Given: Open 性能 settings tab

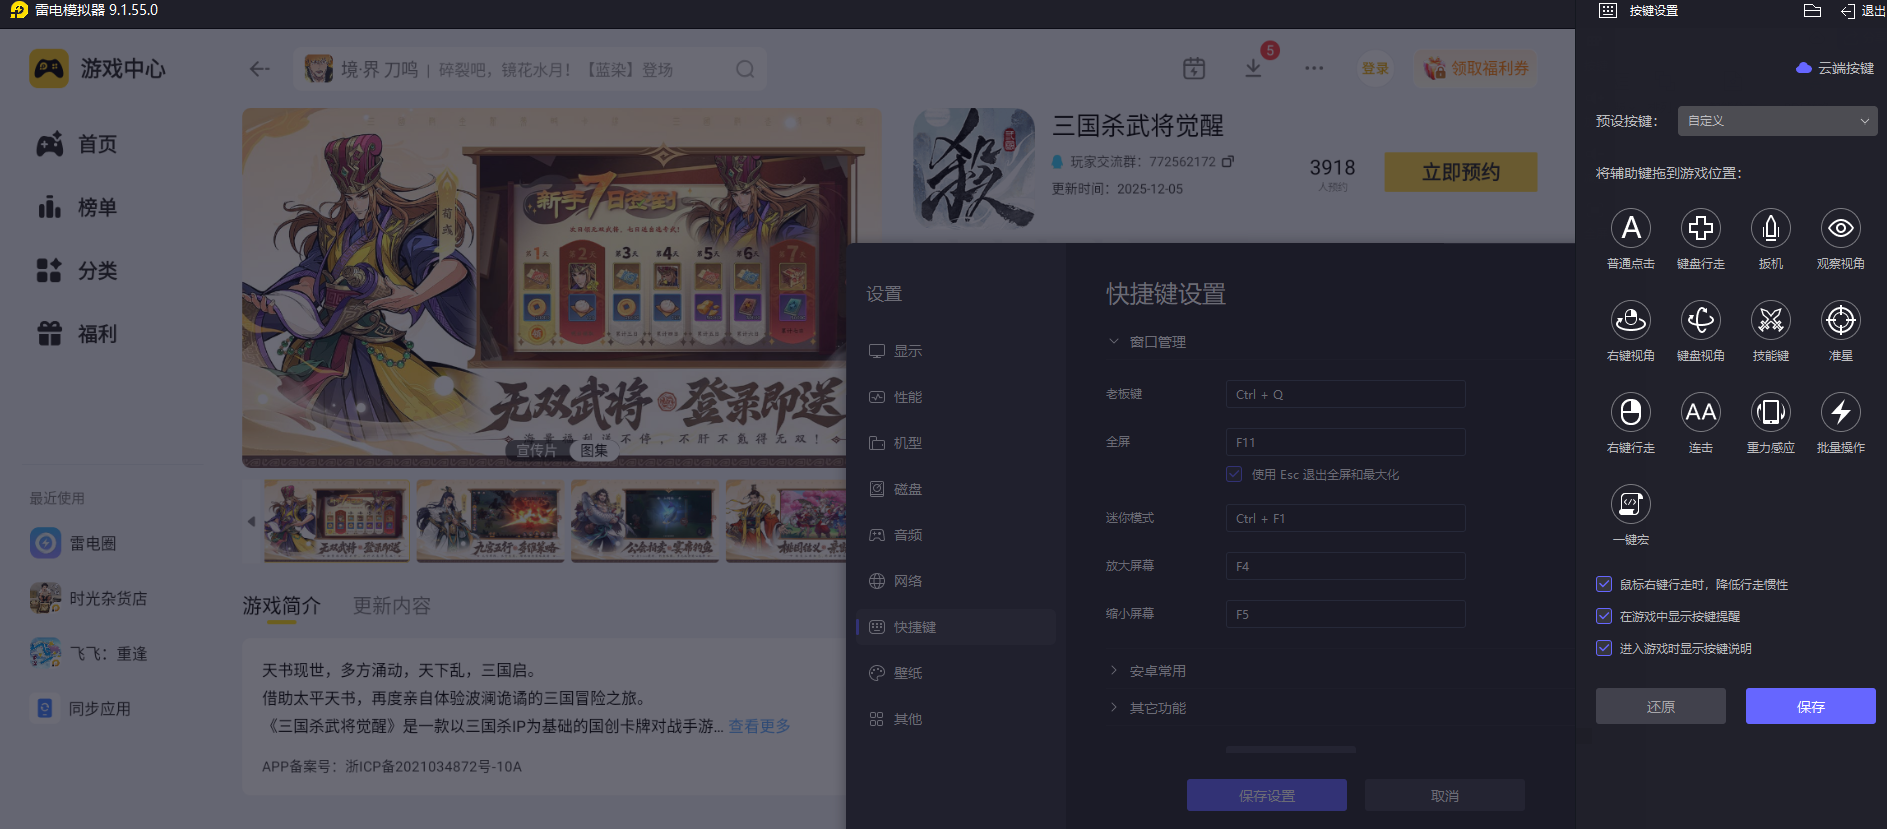Looking at the screenshot, I should click(x=956, y=397).
